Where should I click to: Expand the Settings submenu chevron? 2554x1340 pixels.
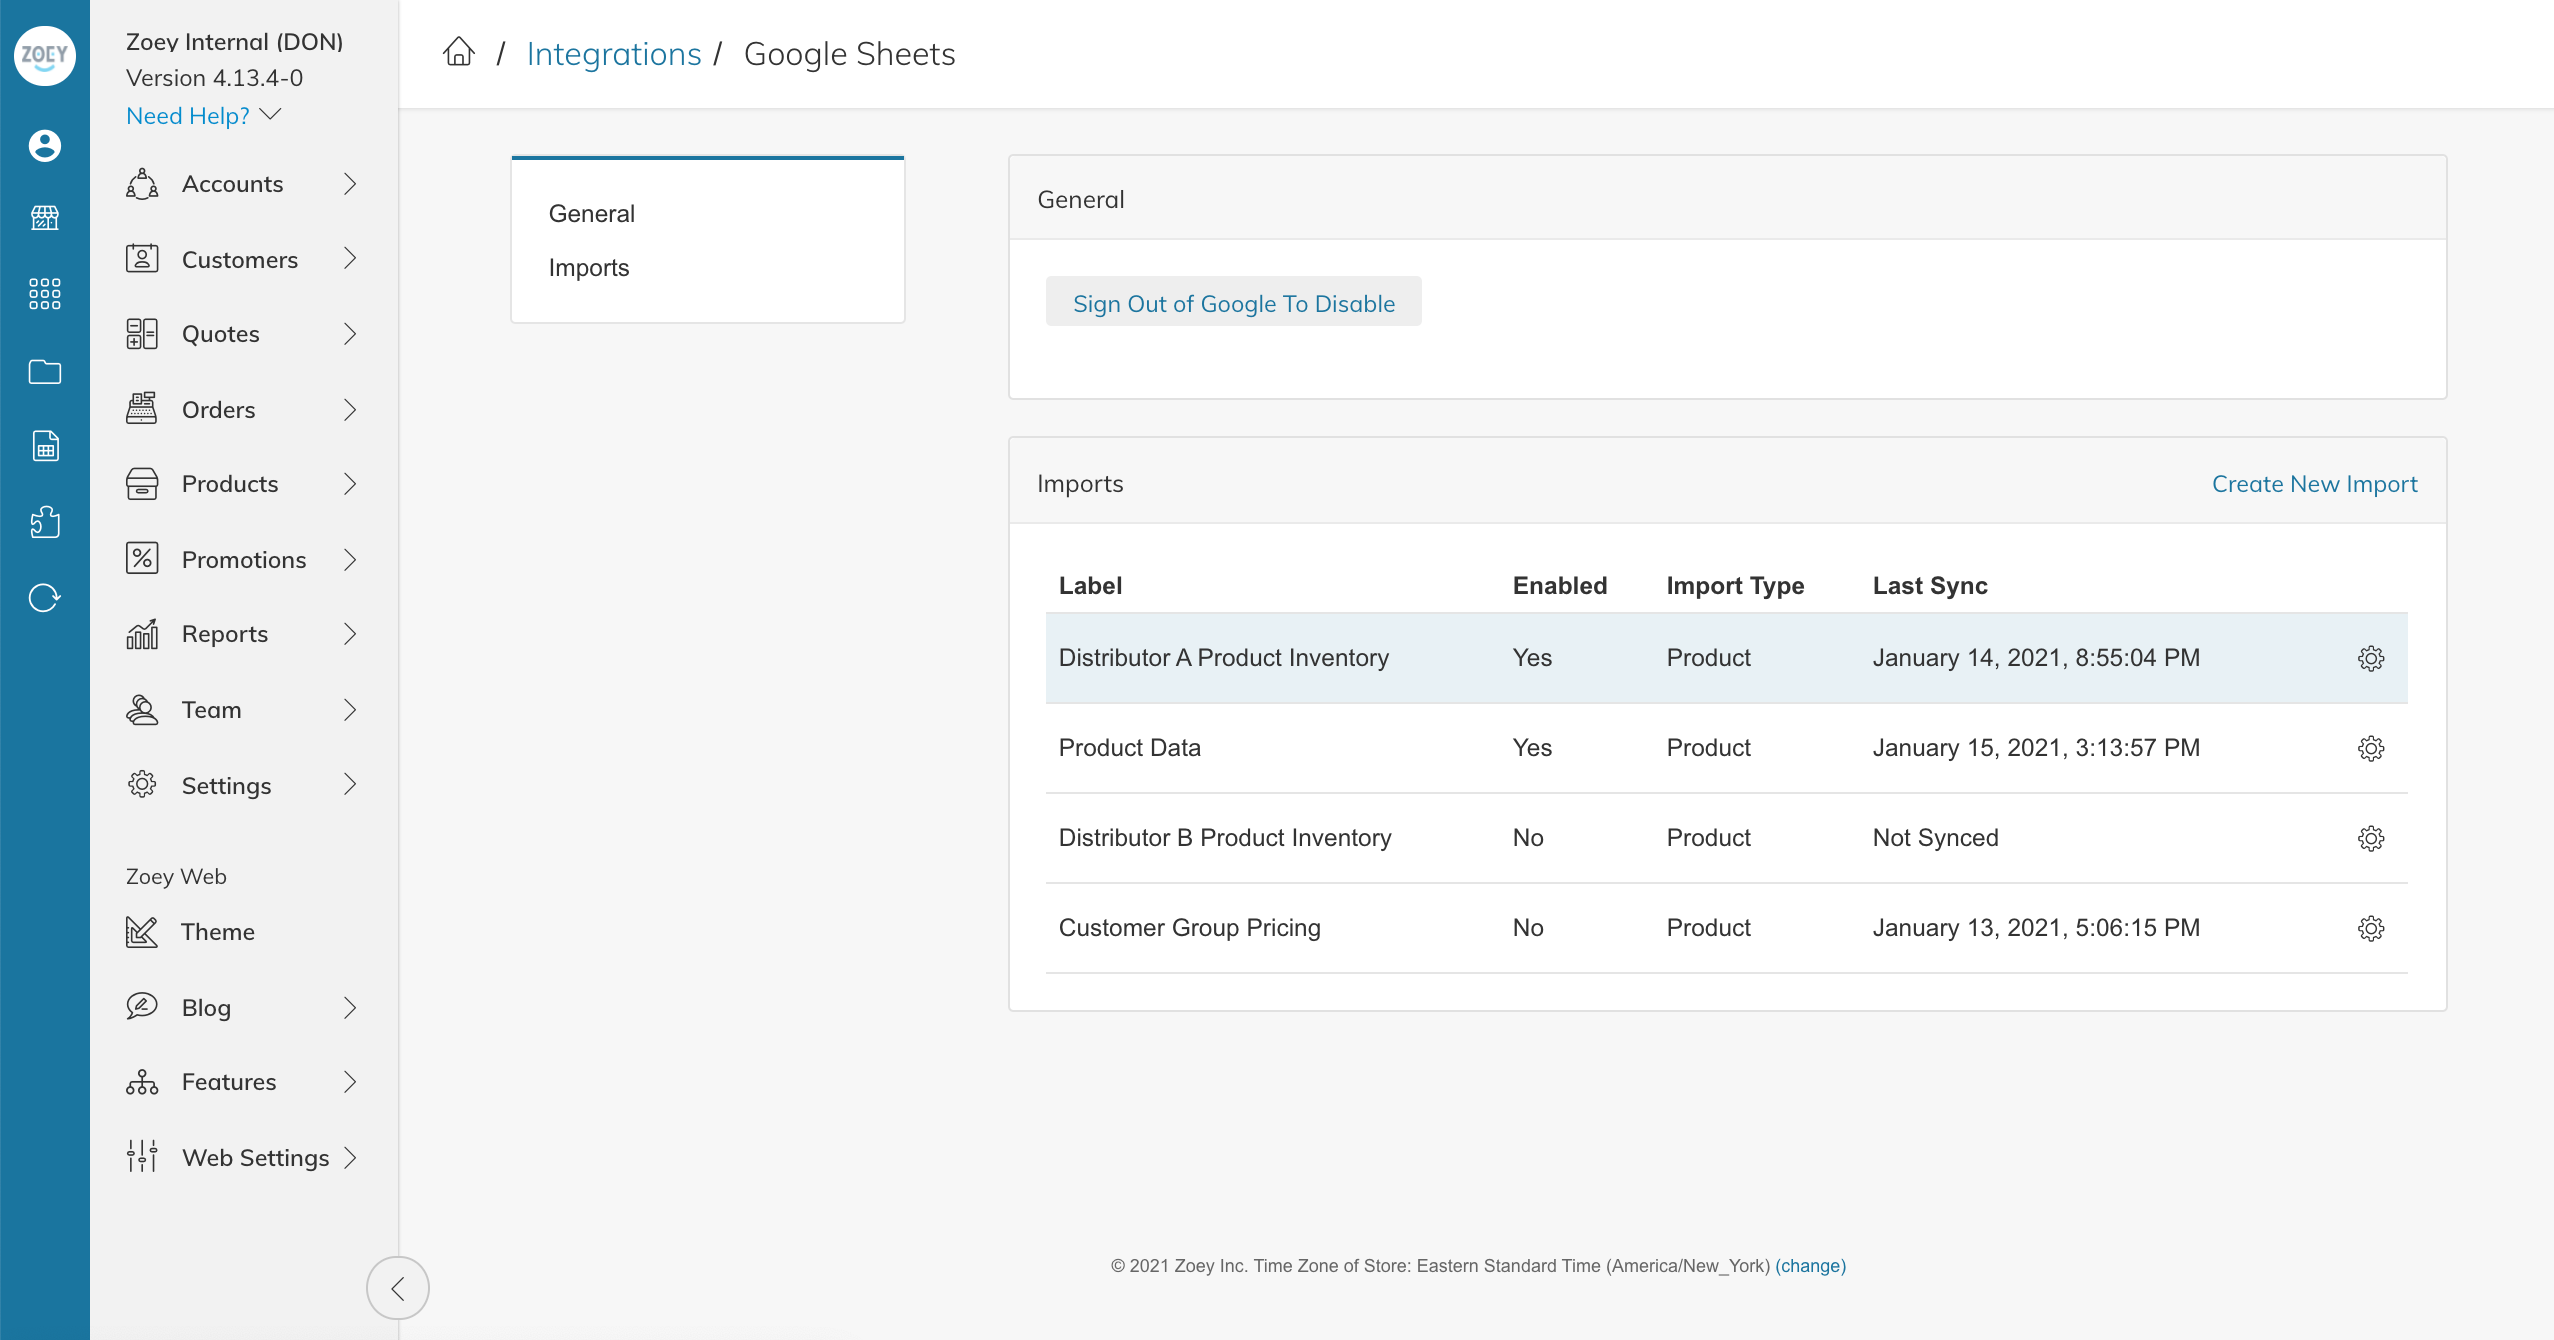350,785
